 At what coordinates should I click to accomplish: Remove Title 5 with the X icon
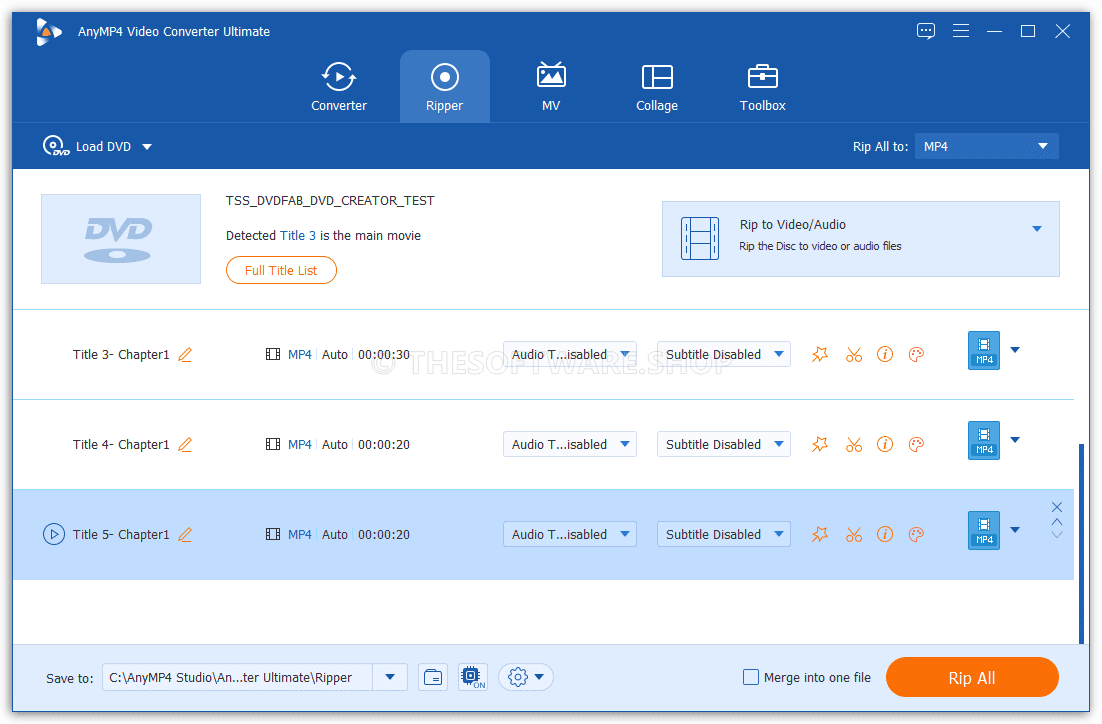tap(1056, 507)
